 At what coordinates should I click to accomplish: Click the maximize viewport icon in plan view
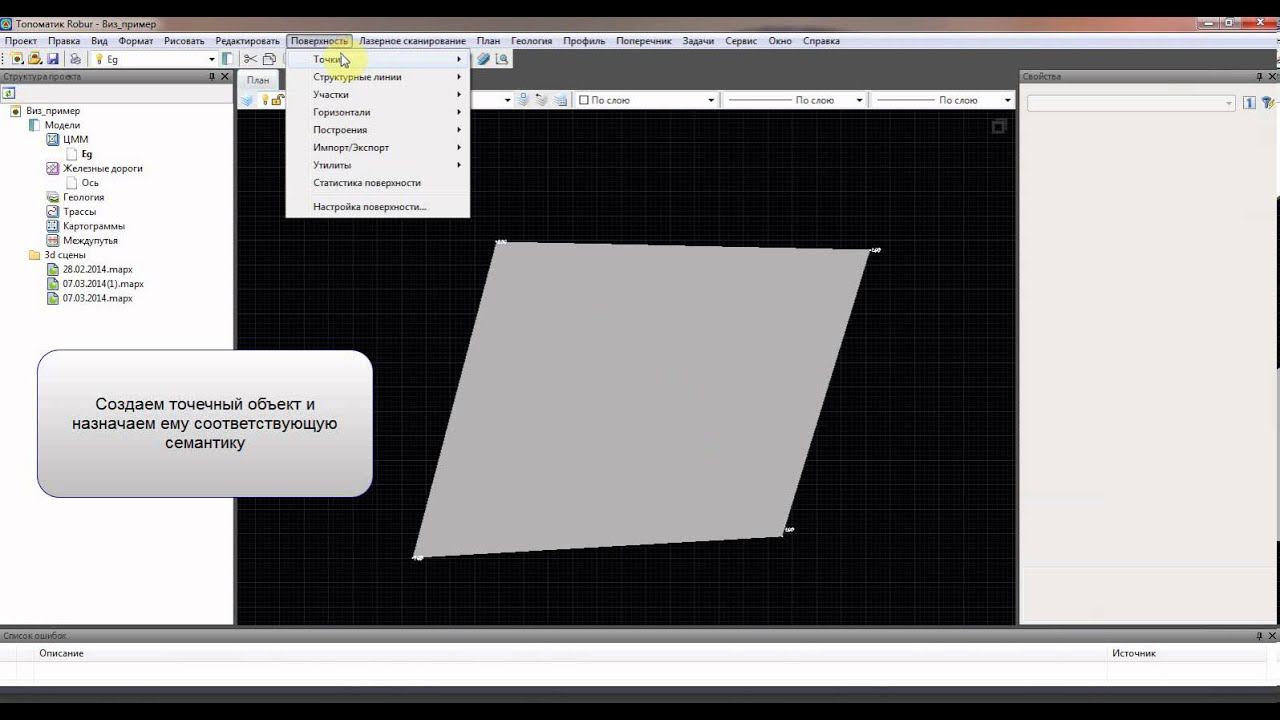tap(998, 127)
